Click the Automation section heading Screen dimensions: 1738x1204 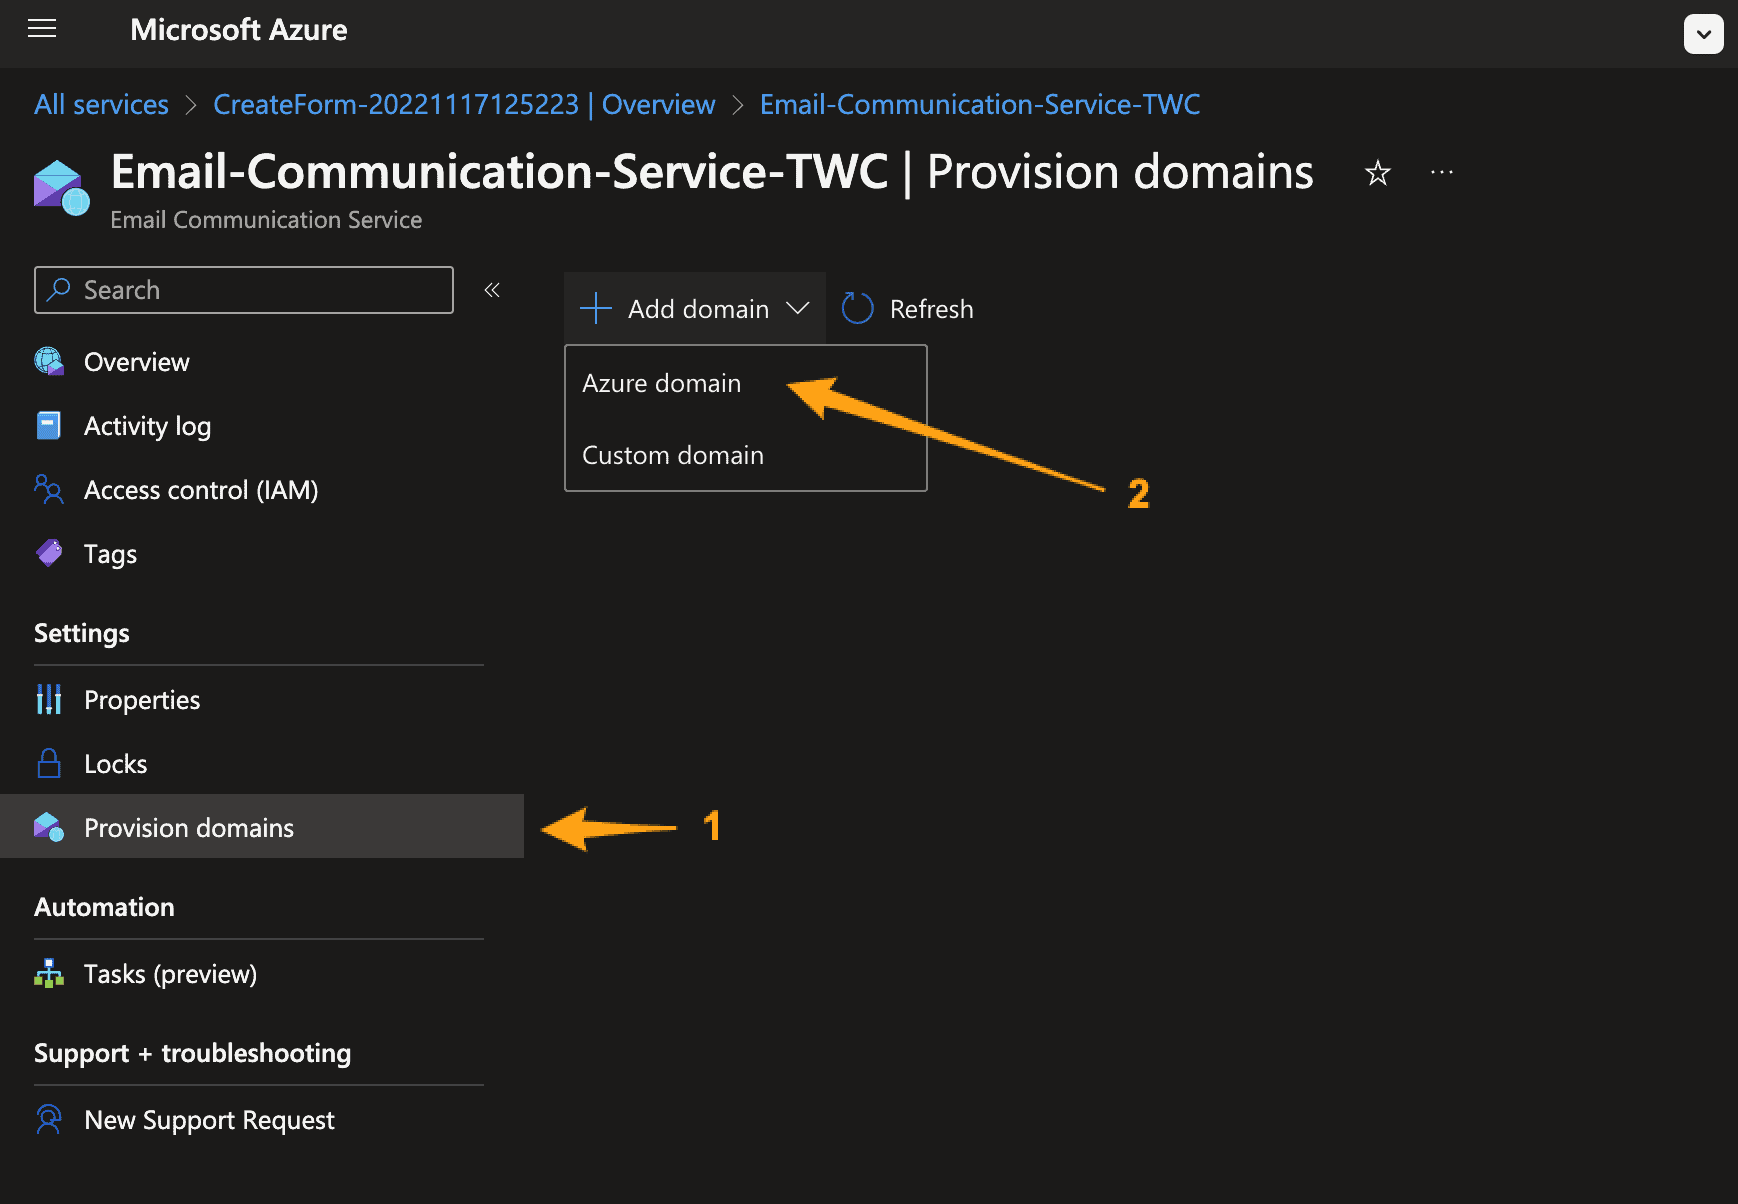104,907
